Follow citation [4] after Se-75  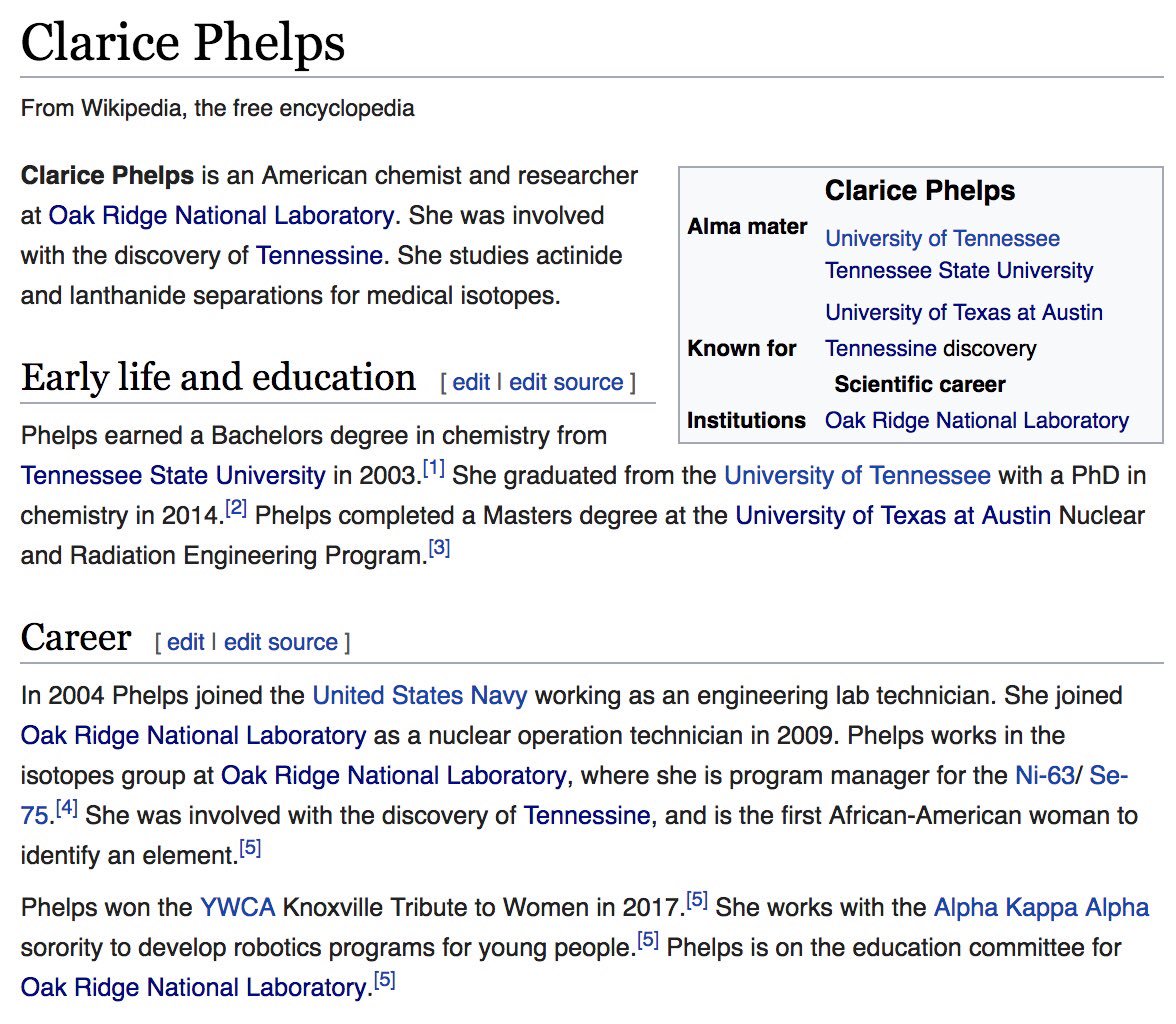67,809
